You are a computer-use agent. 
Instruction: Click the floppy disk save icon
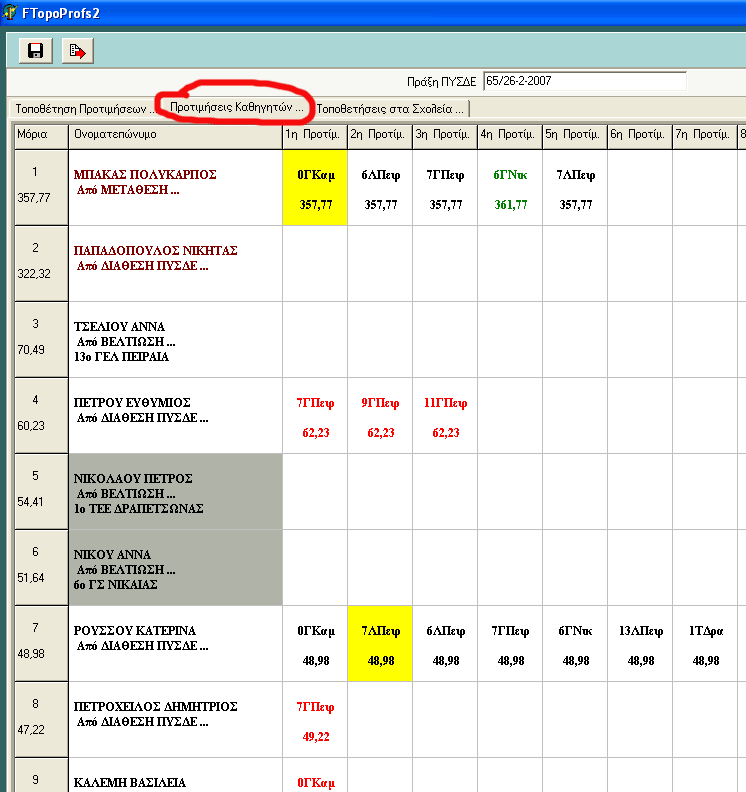tap(35, 50)
